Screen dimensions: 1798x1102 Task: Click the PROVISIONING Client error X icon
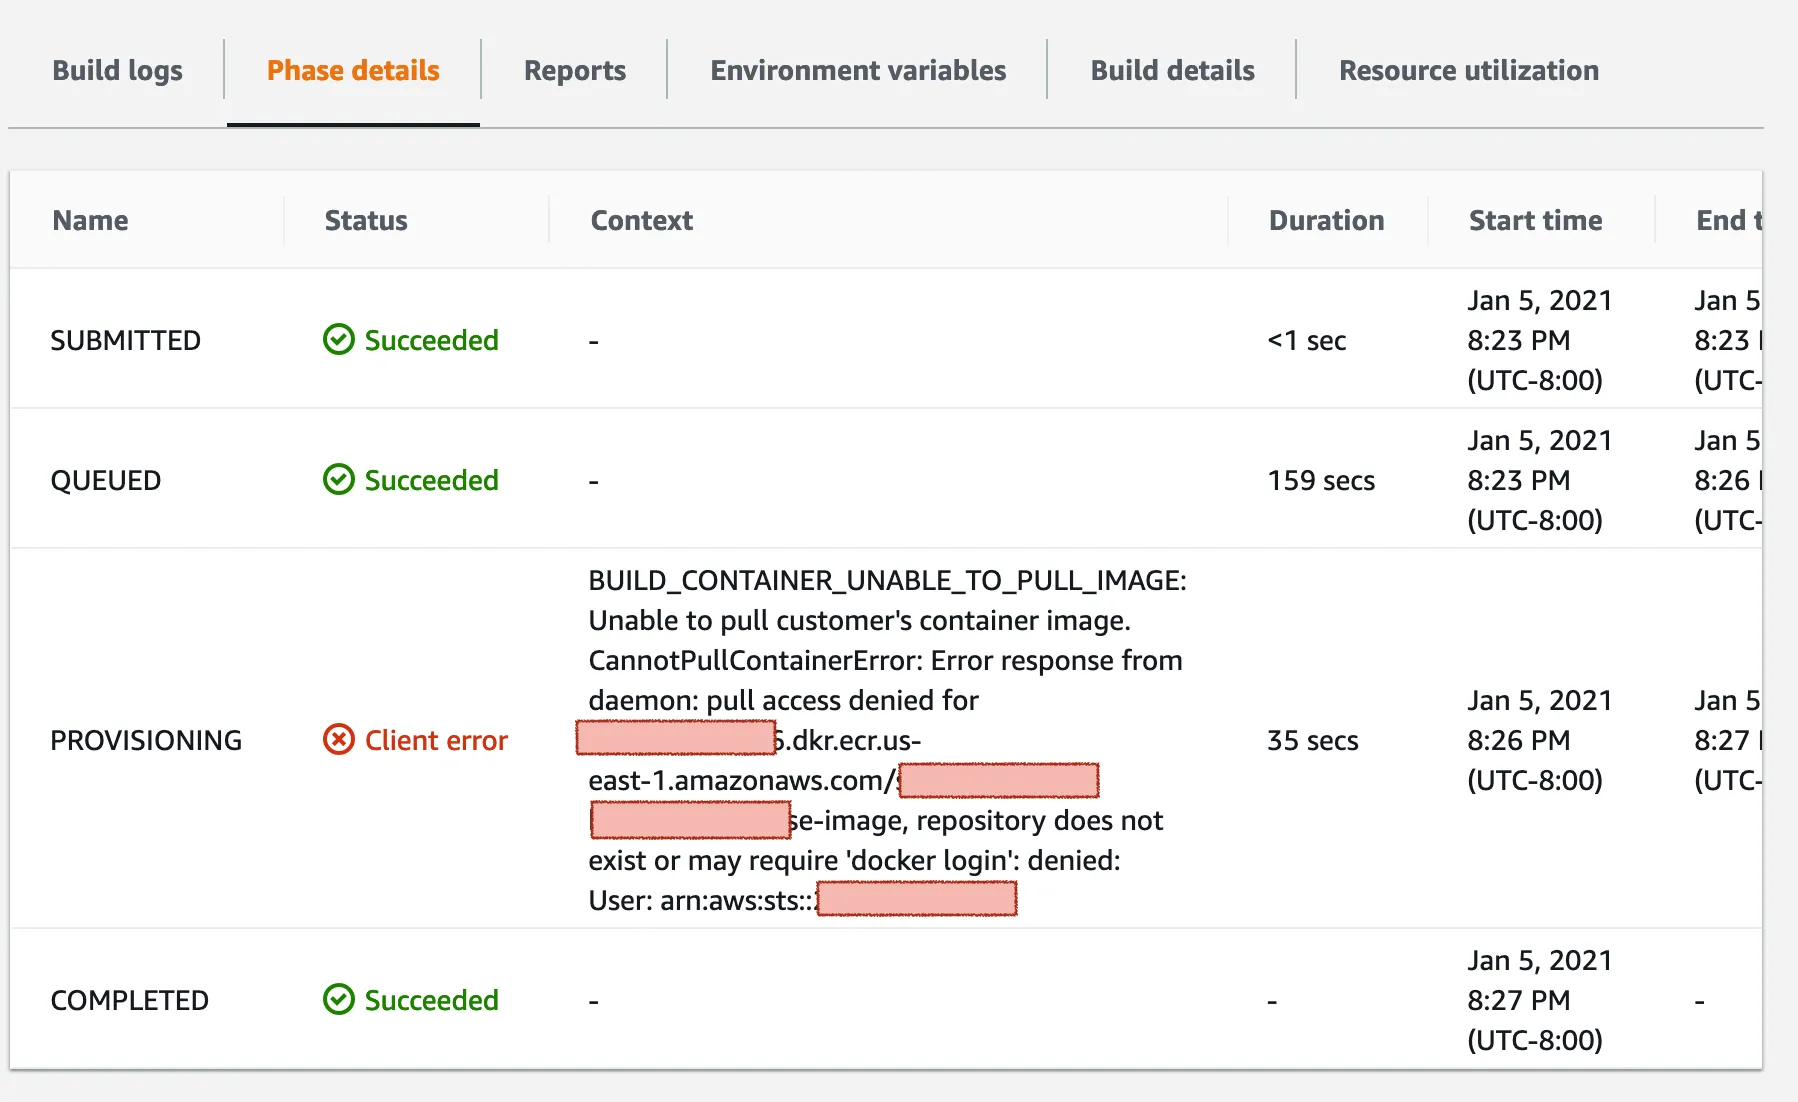[x=339, y=740]
